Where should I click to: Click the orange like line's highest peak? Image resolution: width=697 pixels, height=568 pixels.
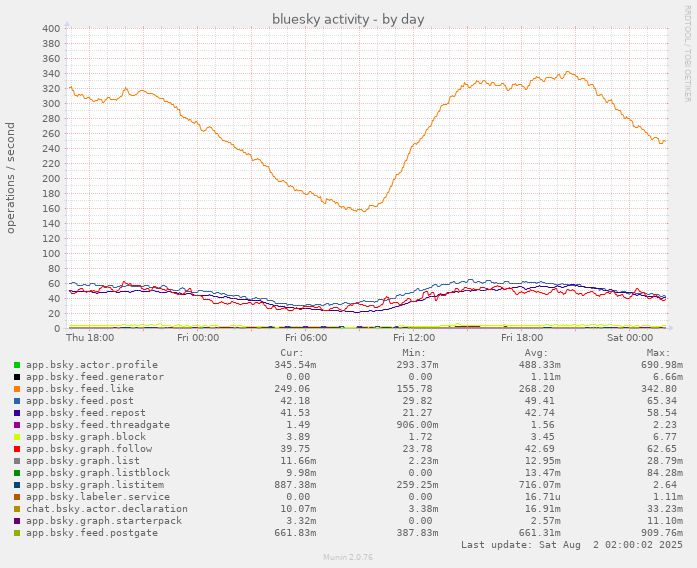[568, 72]
